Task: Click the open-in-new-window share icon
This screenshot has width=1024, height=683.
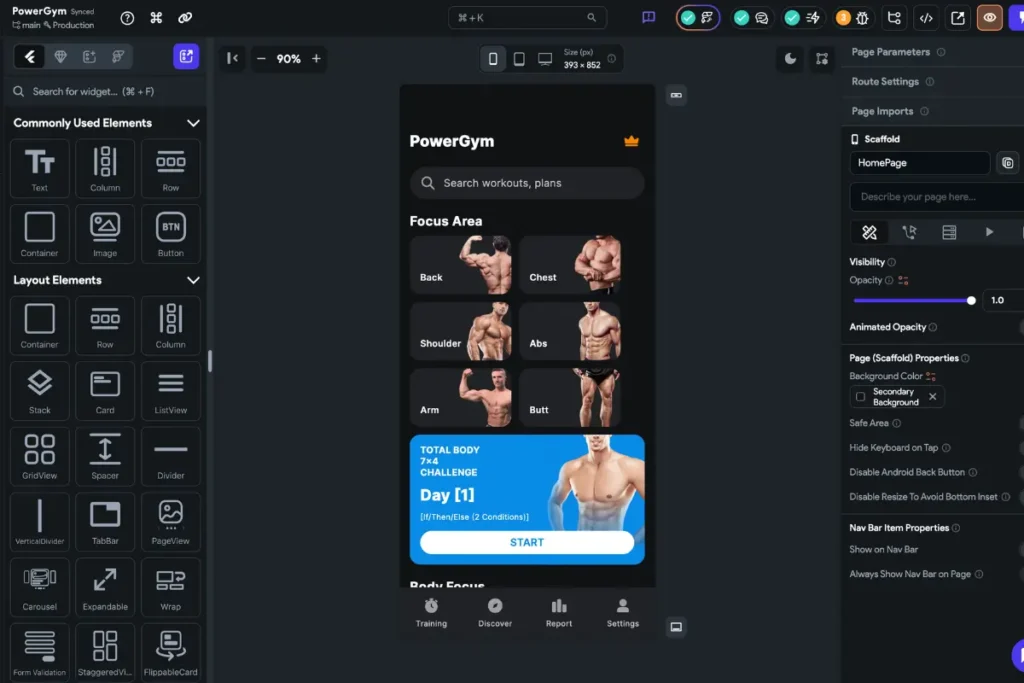Action: pos(957,18)
